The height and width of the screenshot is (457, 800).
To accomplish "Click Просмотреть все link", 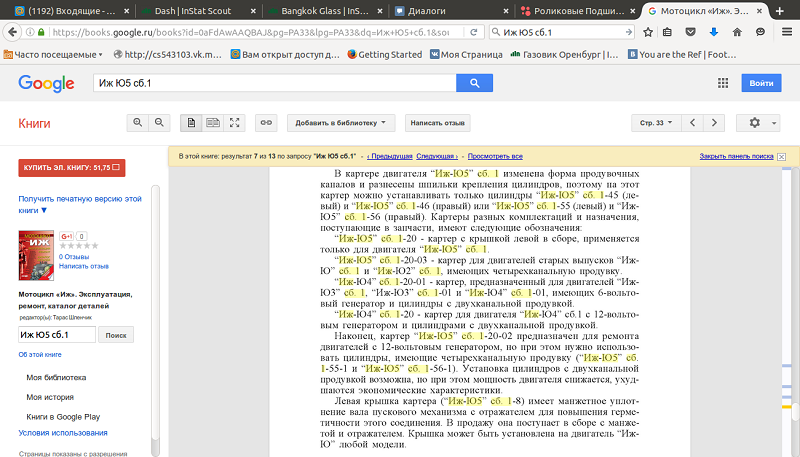I will pos(495,157).
